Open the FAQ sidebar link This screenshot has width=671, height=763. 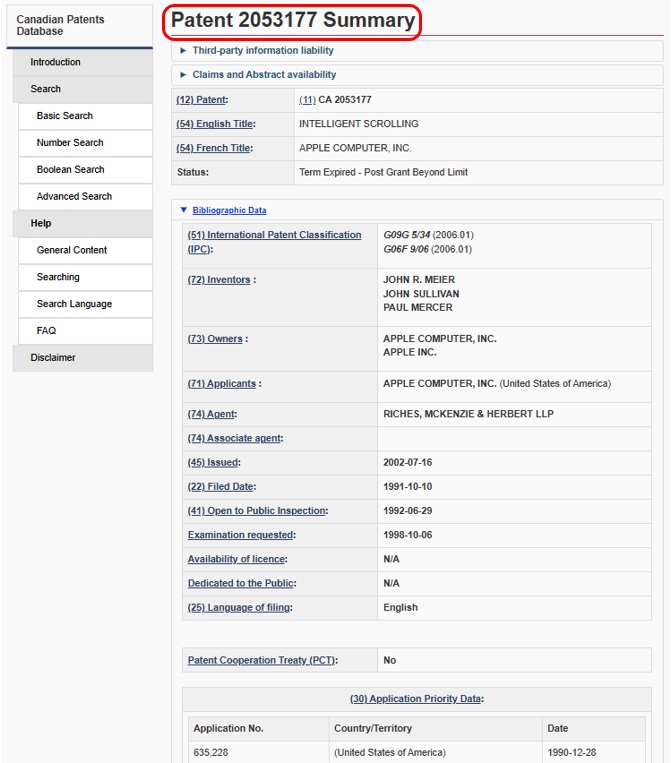pos(46,331)
